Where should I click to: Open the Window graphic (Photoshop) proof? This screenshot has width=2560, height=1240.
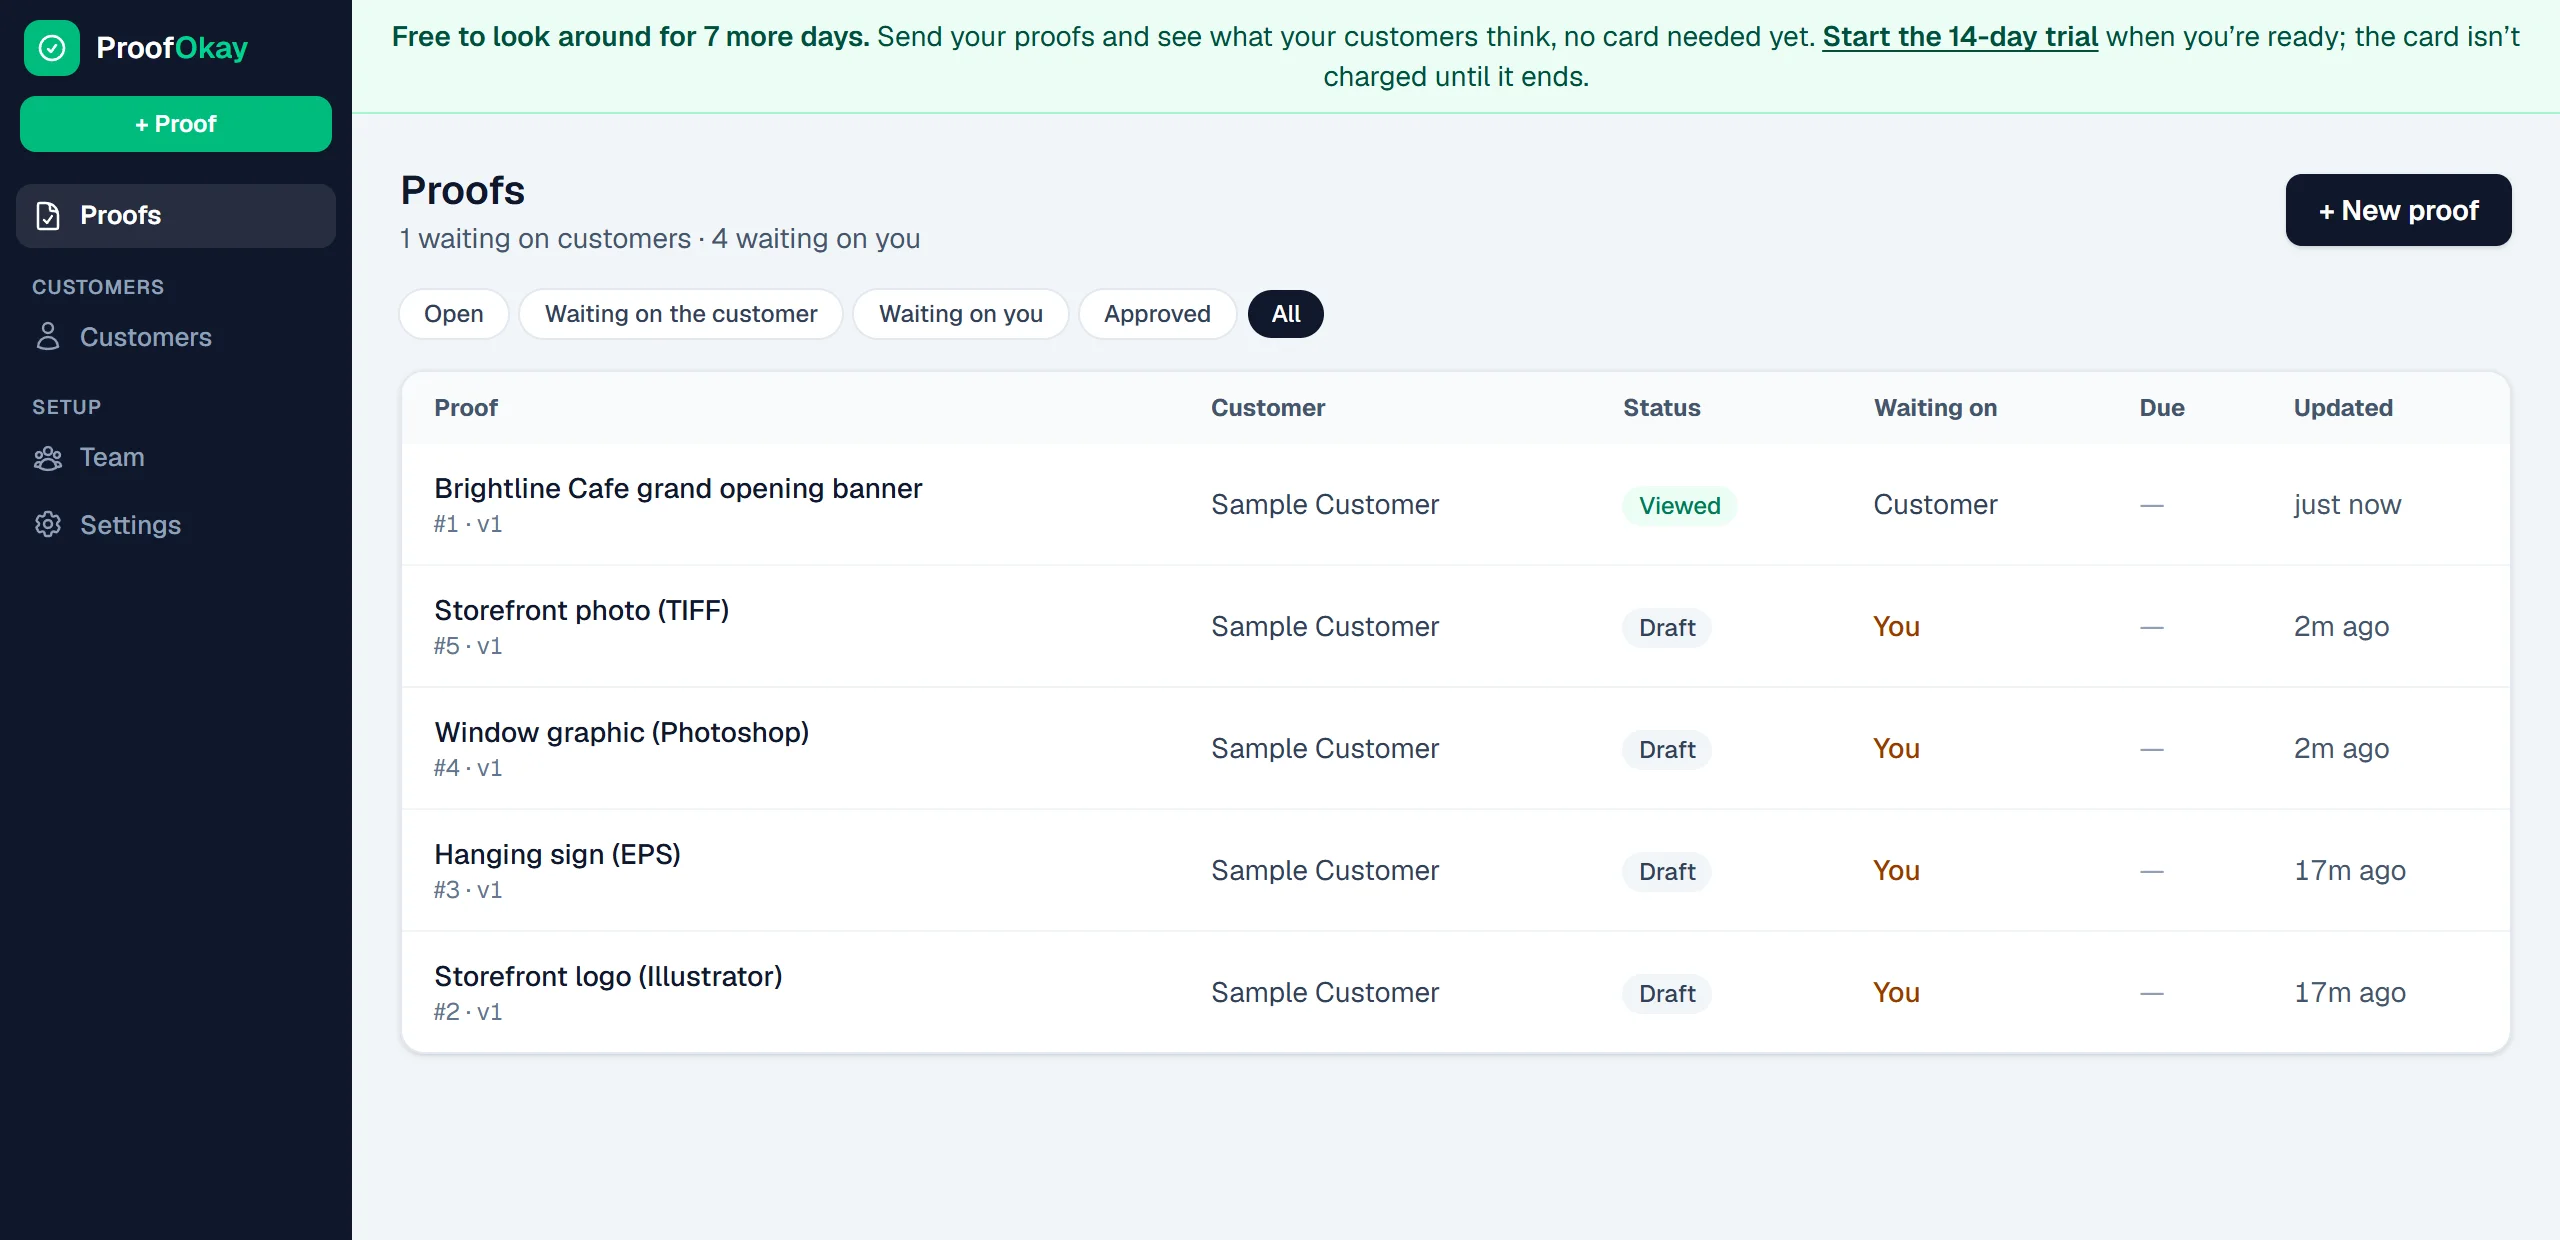tap(622, 732)
